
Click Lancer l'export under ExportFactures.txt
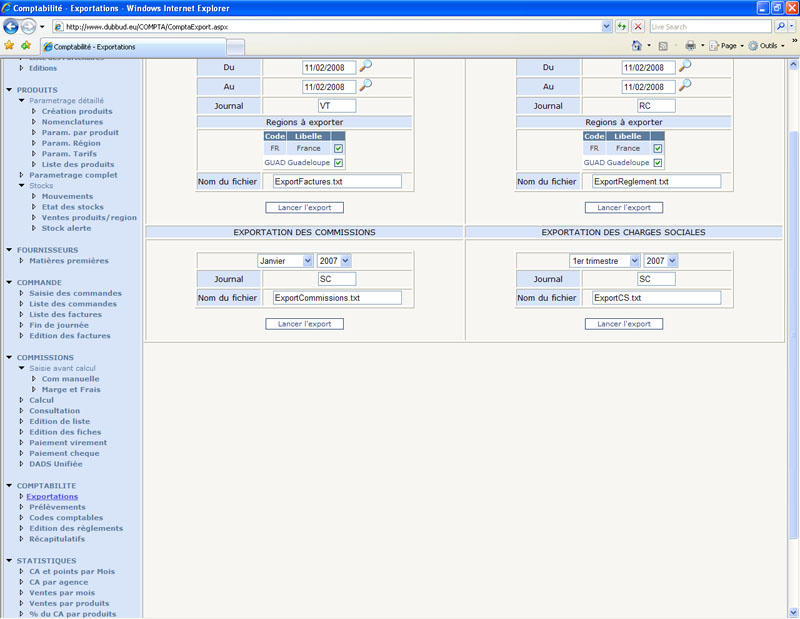click(x=304, y=208)
